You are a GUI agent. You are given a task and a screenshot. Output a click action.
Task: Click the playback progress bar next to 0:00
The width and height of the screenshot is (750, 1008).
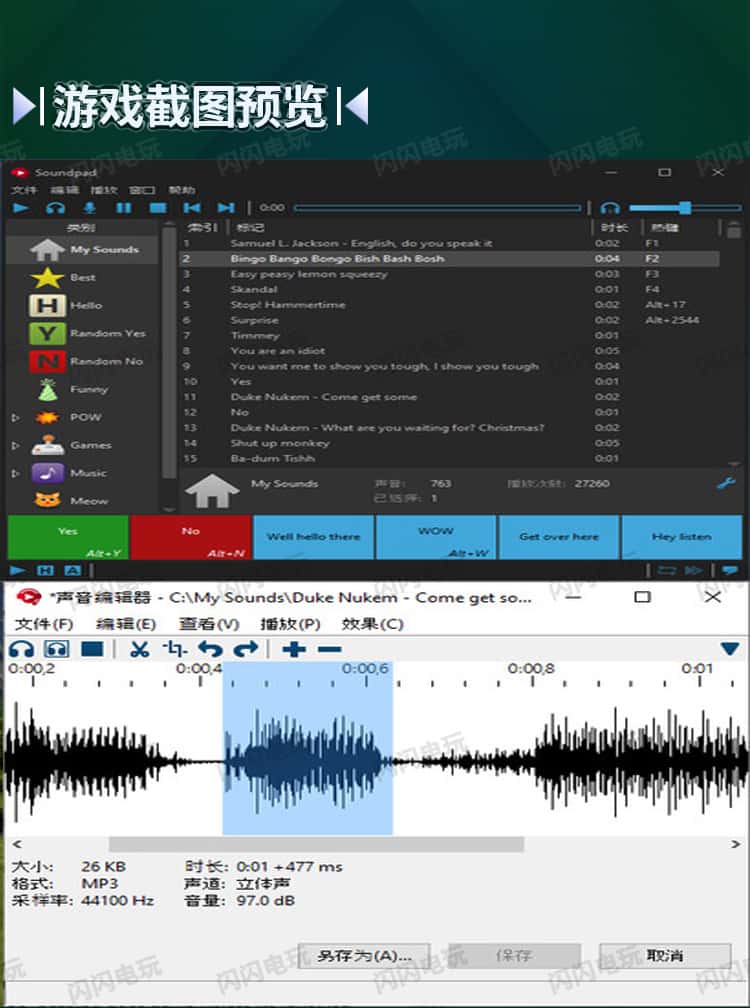(x=438, y=208)
